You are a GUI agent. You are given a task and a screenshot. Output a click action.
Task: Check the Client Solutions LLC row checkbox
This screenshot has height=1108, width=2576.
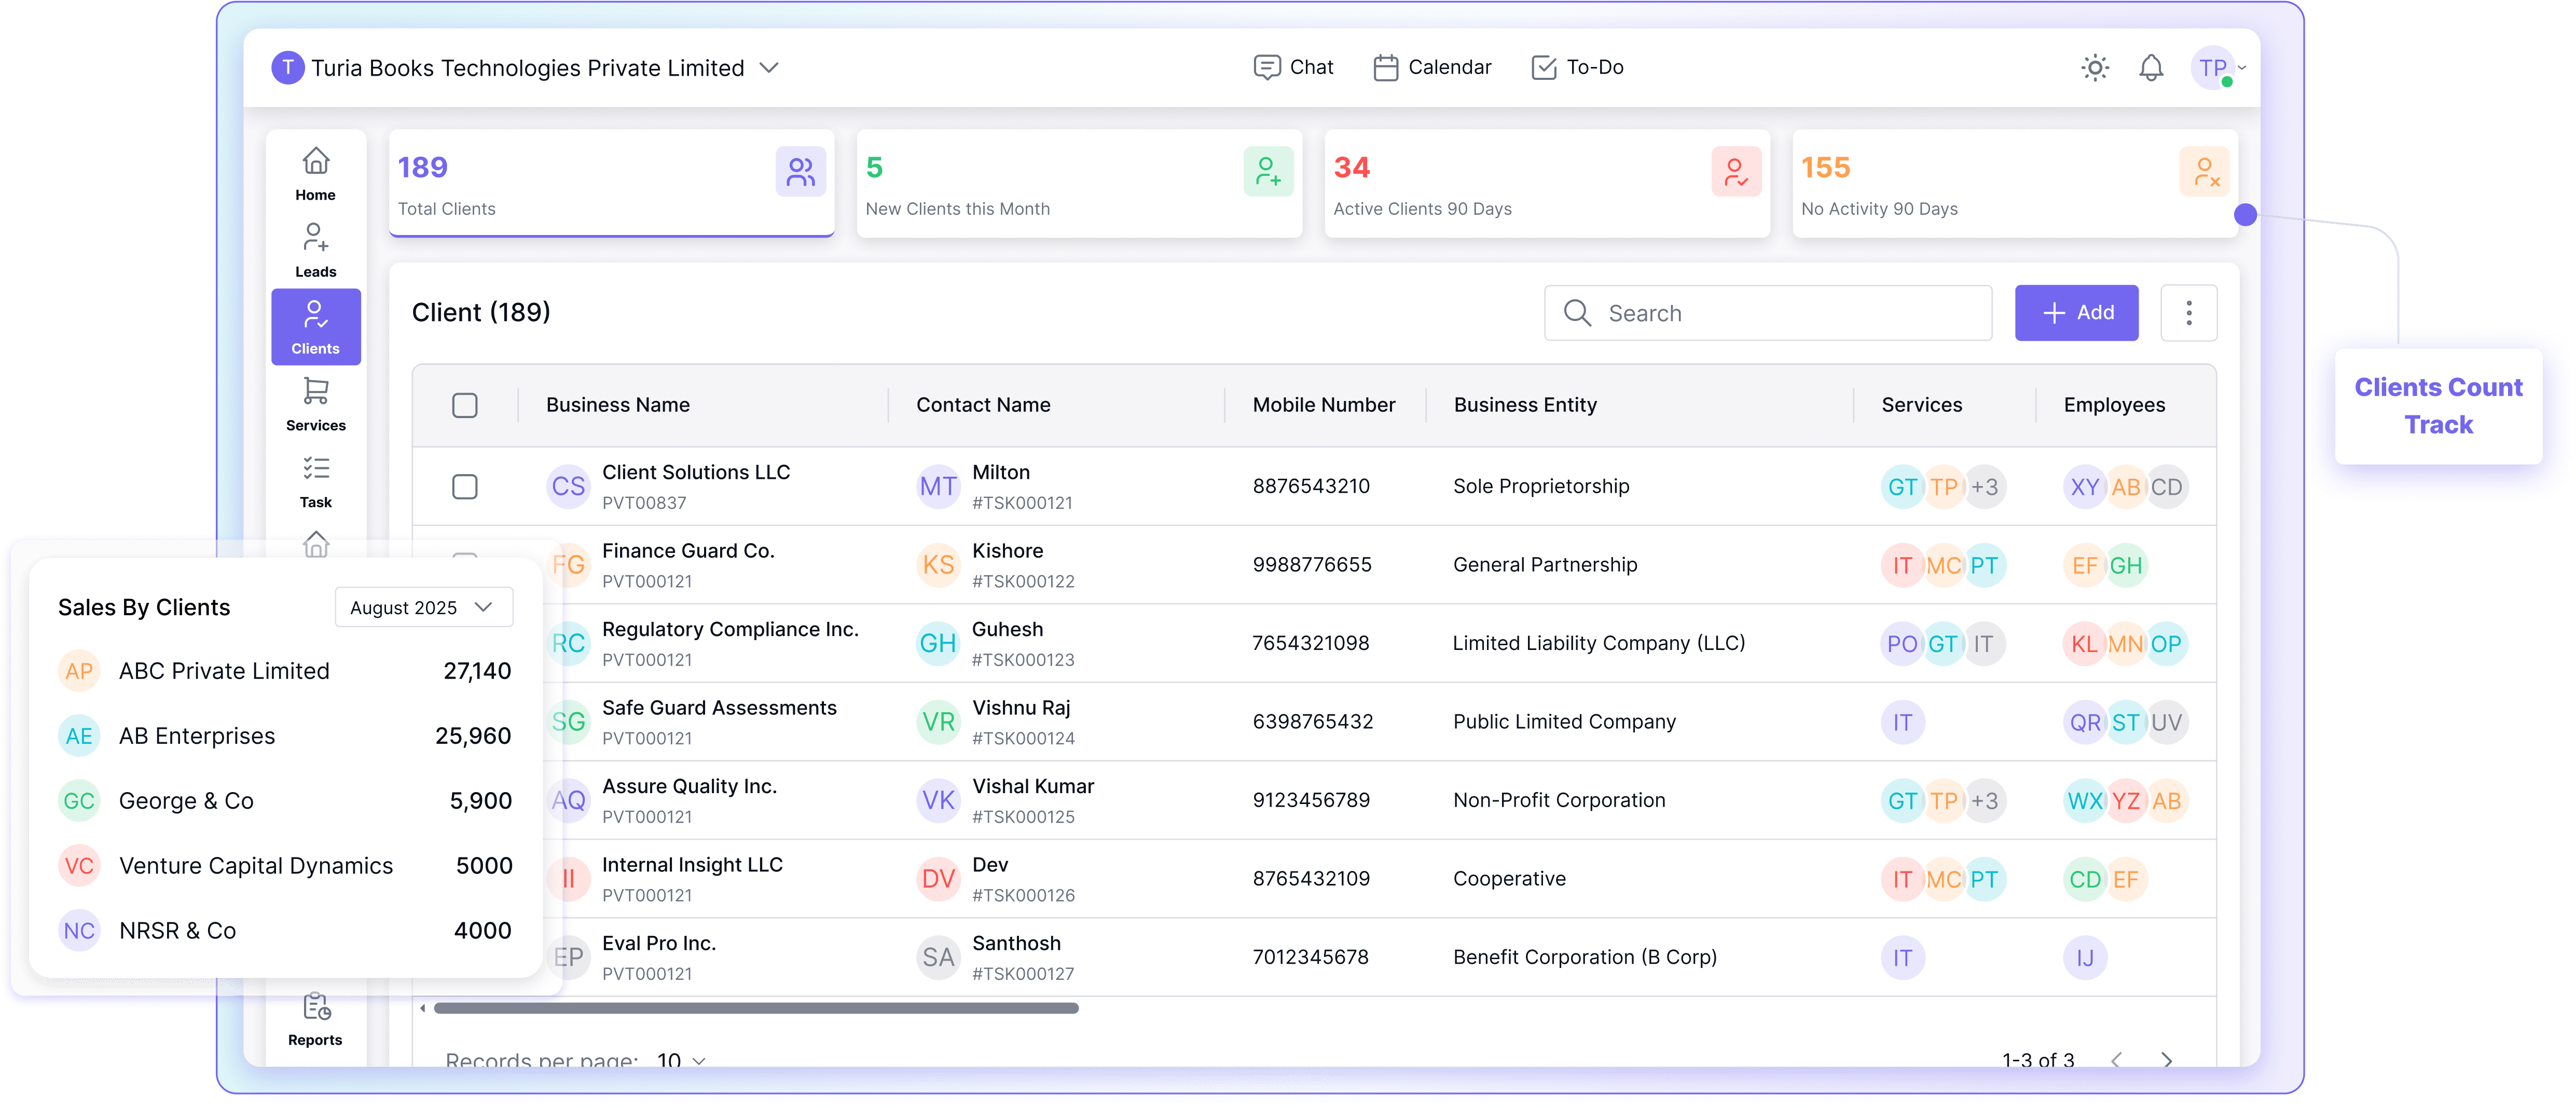pyautogui.click(x=465, y=487)
